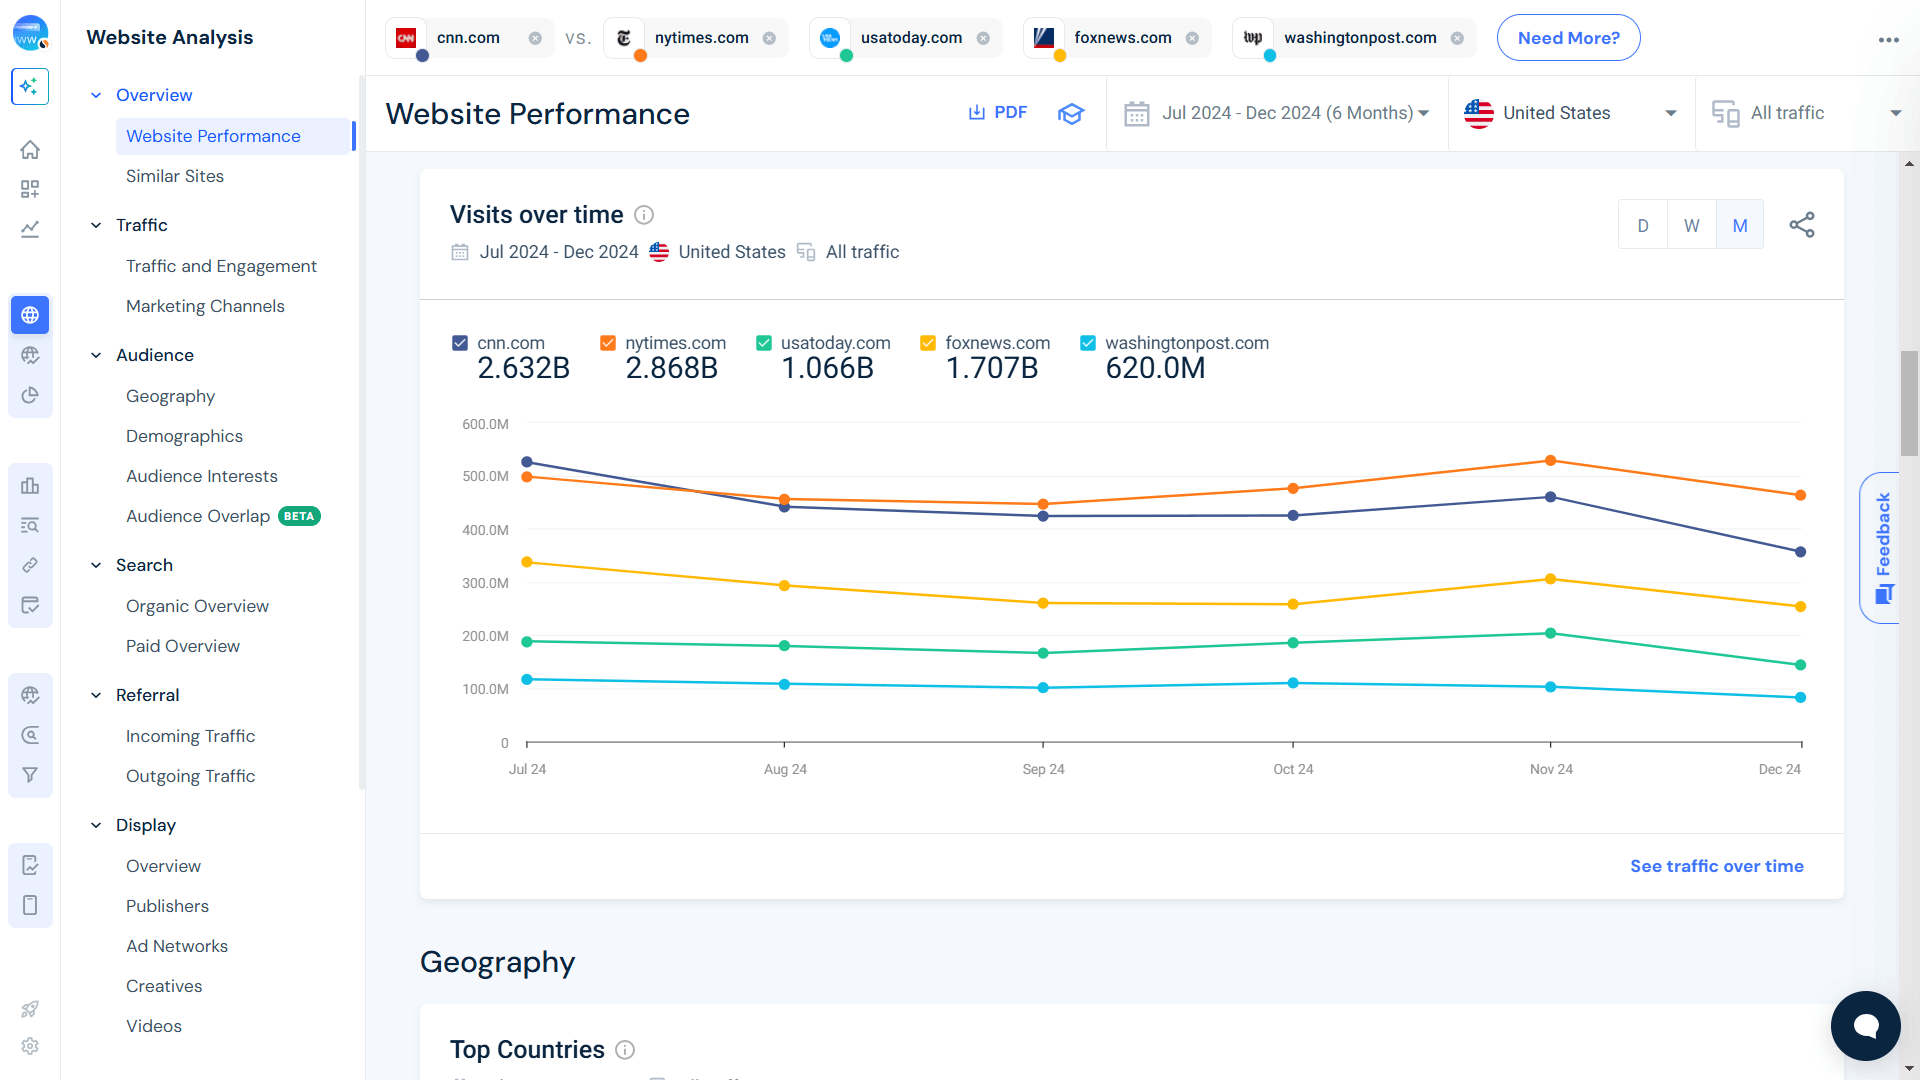Click info icon next to Visits over time
This screenshot has width=1920, height=1080.
(644, 215)
